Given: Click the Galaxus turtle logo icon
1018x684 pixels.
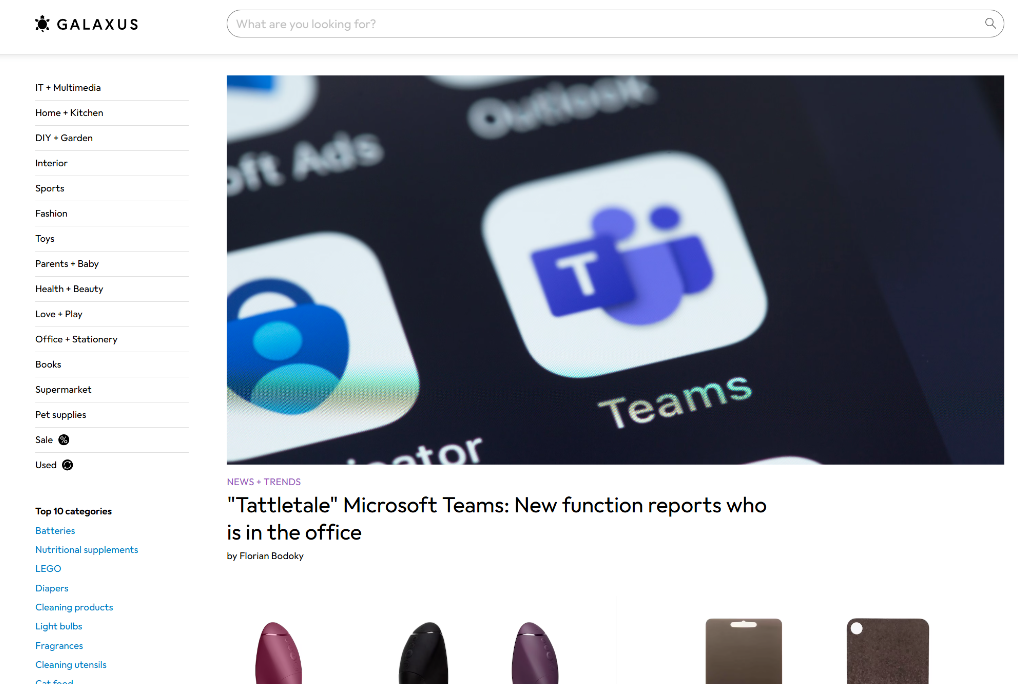Looking at the screenshot, I should pyautogui.click(x=42, y=24).
